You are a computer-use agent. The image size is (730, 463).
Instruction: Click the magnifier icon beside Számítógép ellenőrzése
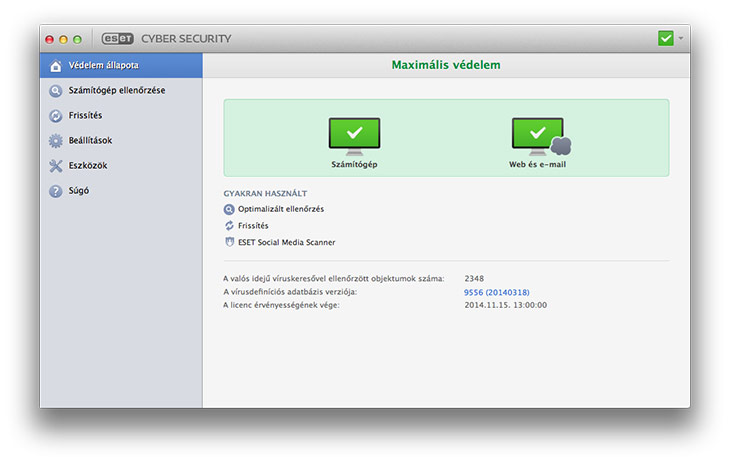[56, 91]
